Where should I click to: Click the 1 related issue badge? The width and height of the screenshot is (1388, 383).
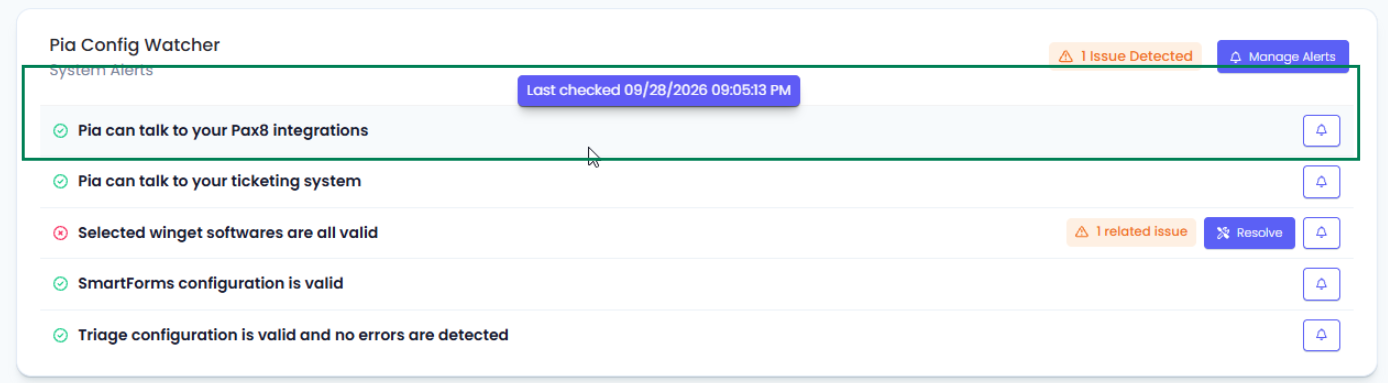[1131, 232]
